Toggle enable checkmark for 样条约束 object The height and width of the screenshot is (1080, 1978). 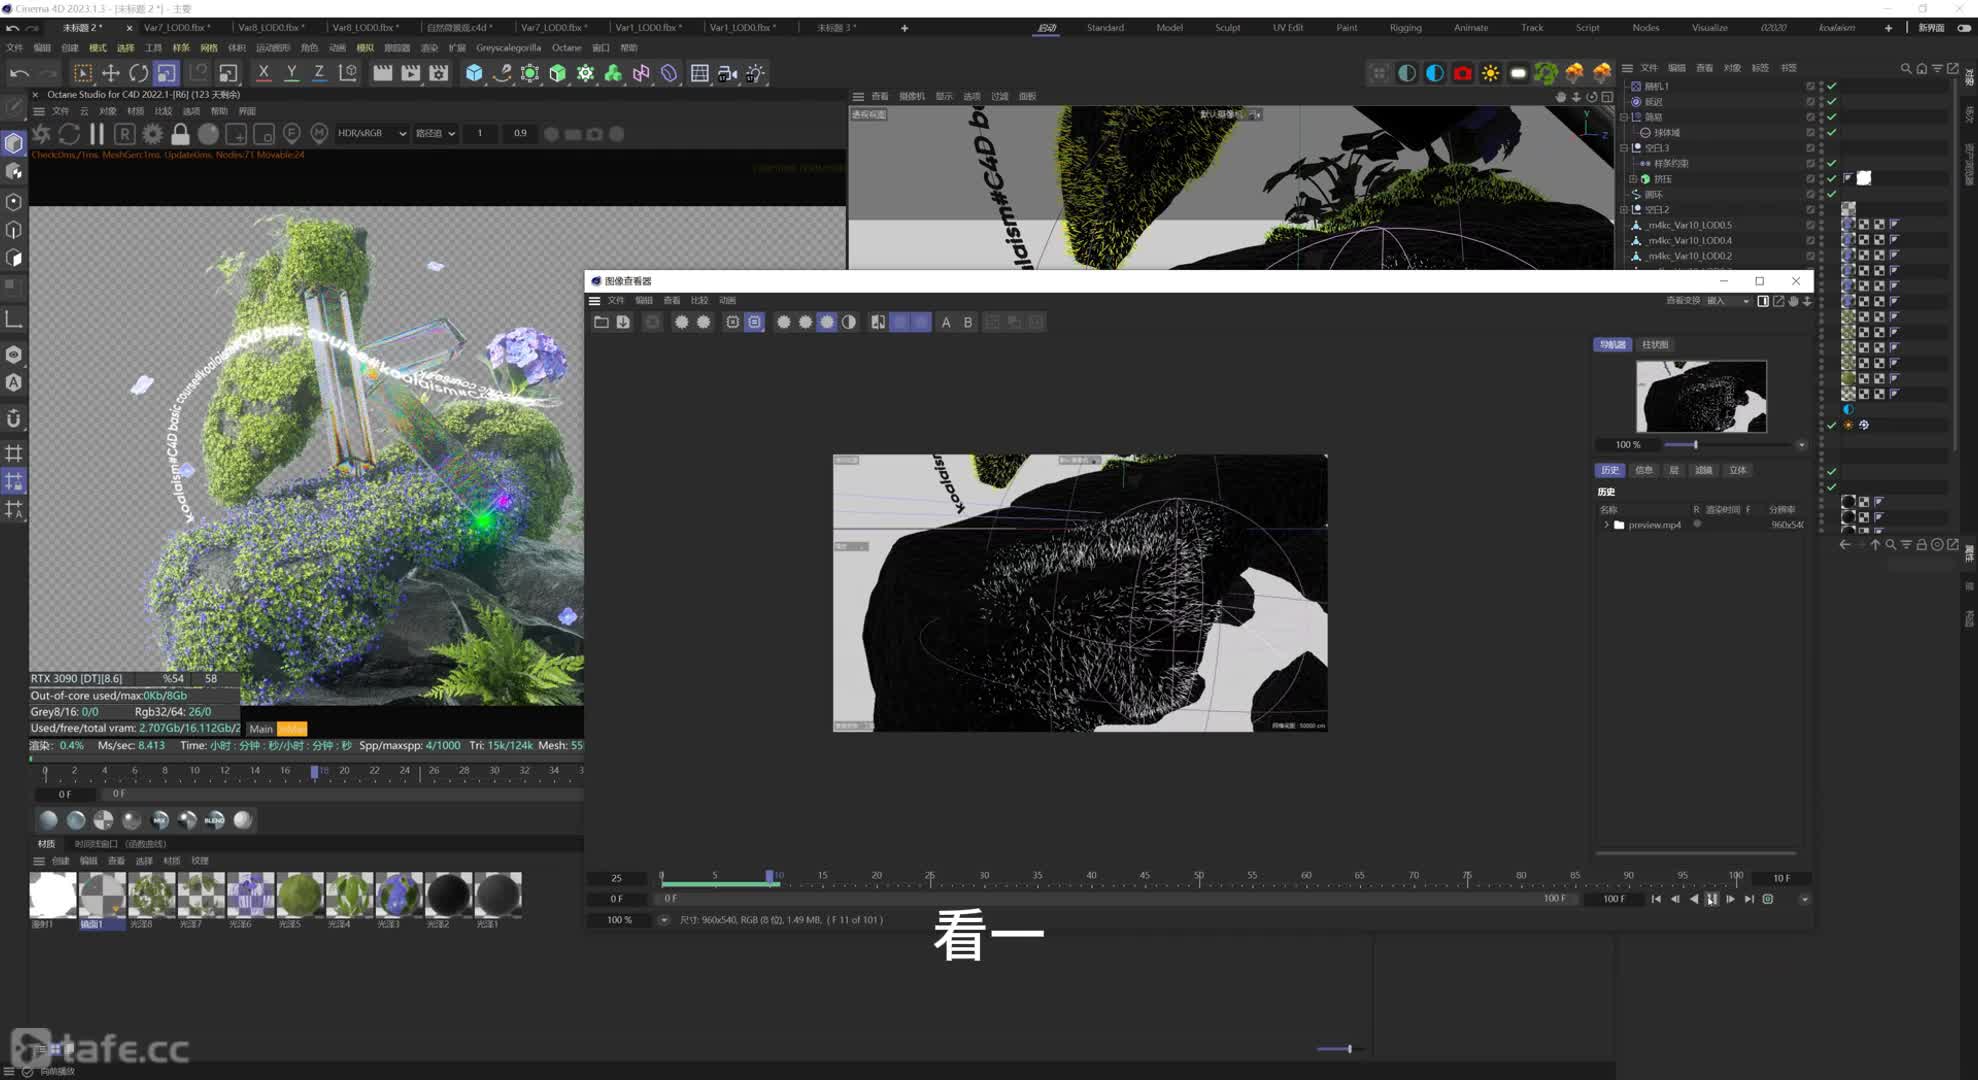click(x=1832, y=163)
